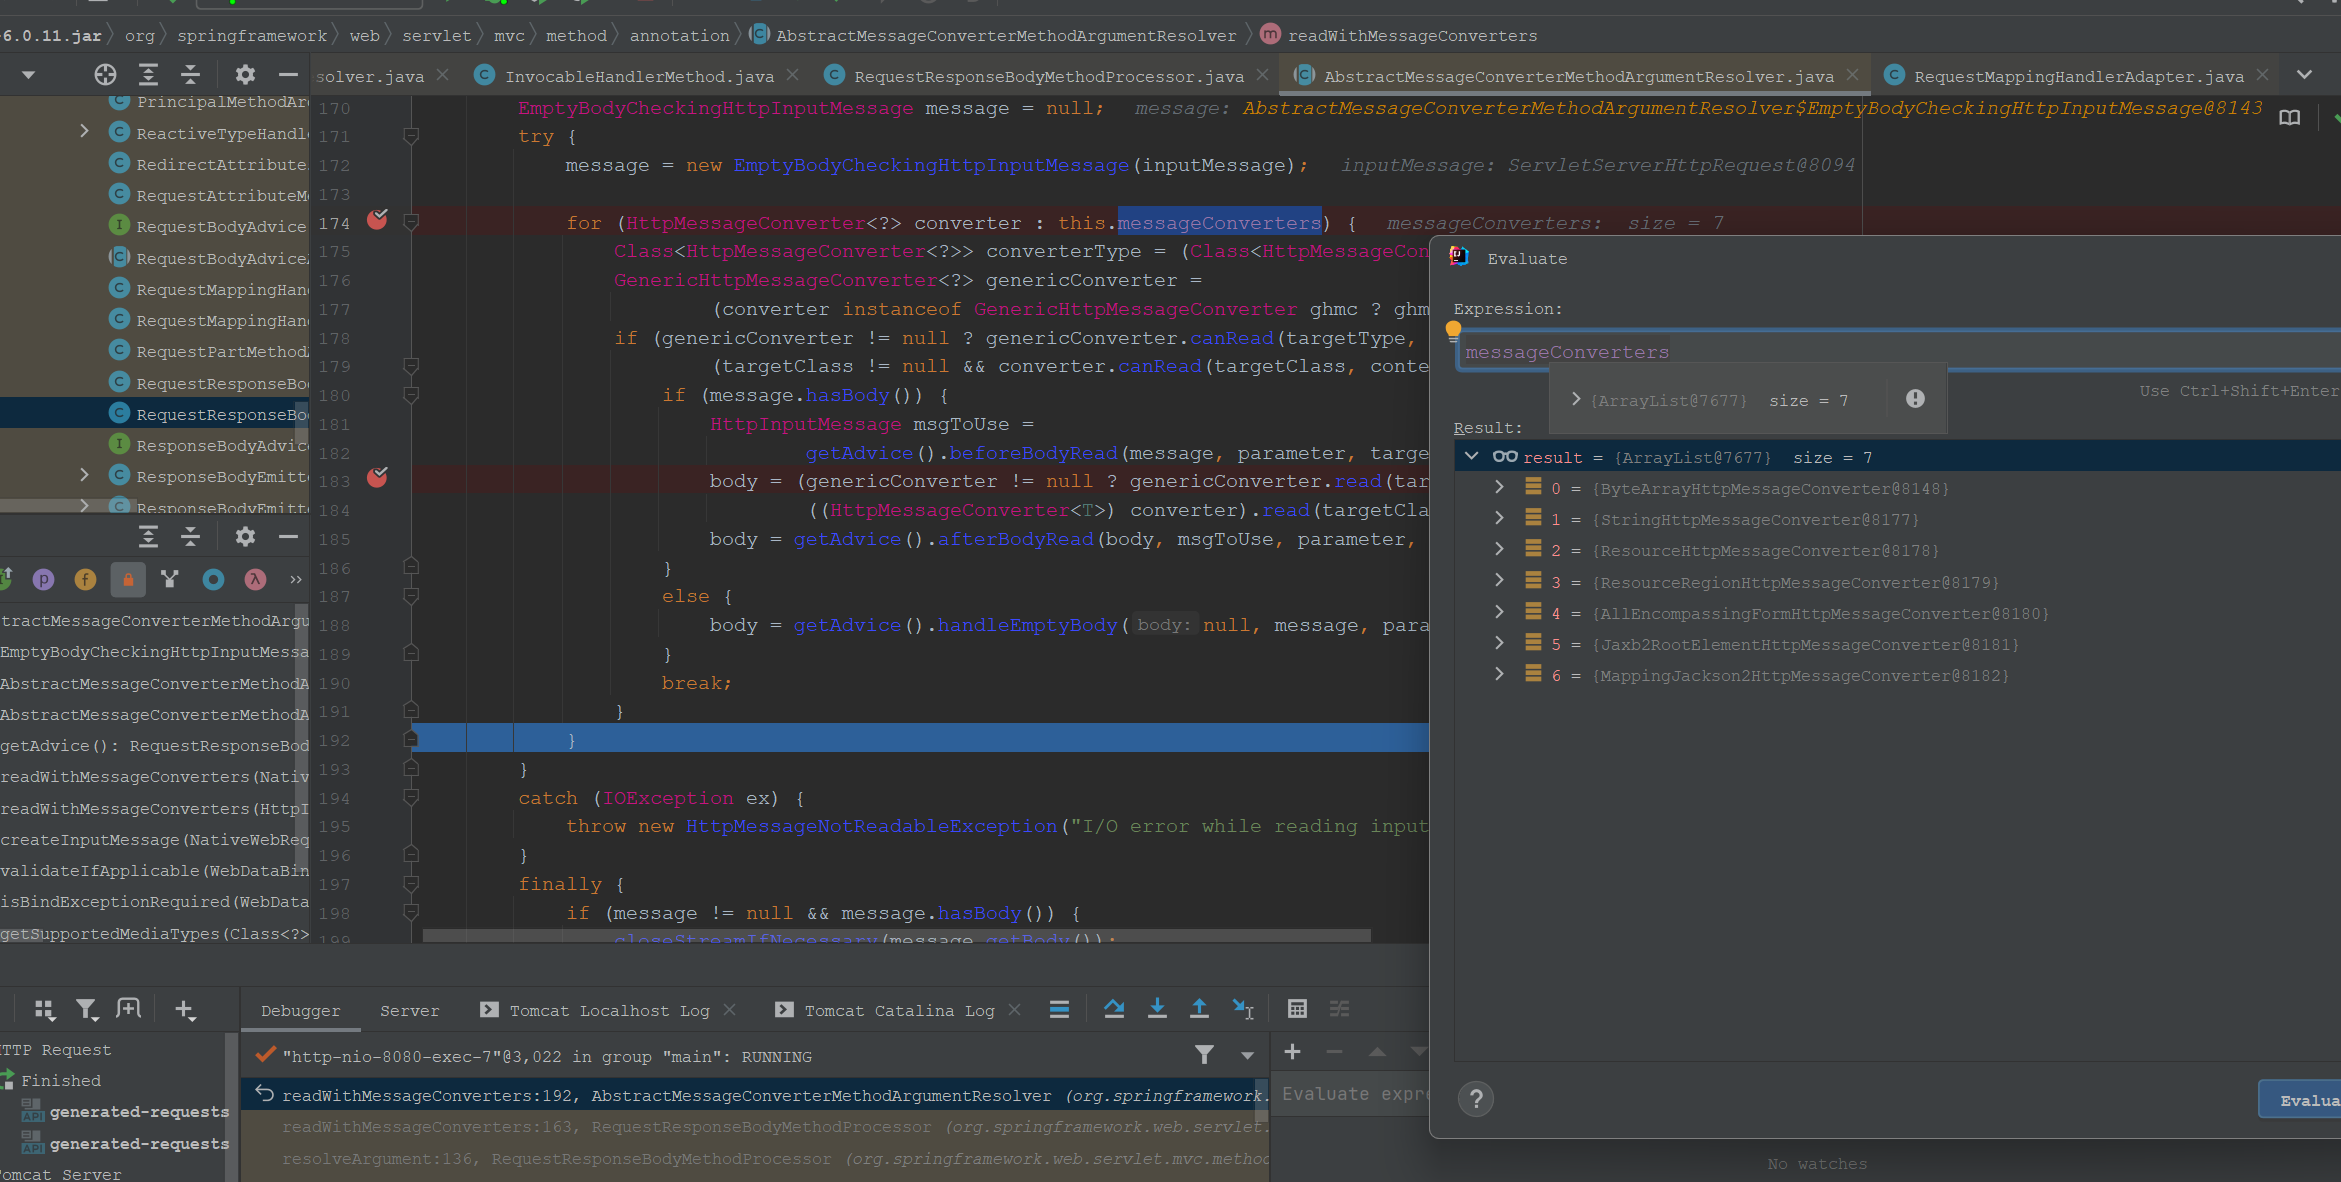Open the Evaluate Expression calculator icon
Screen dimensions: 2341x1182
point(1297,1009)
